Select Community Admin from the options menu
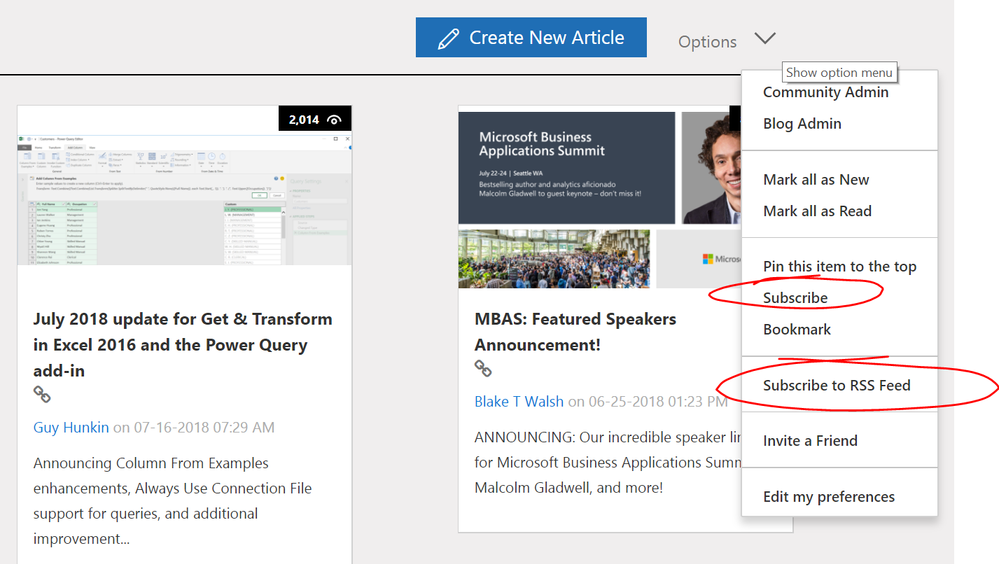The image size is (999, 564). pyautogui.click(x=826, y=92)
